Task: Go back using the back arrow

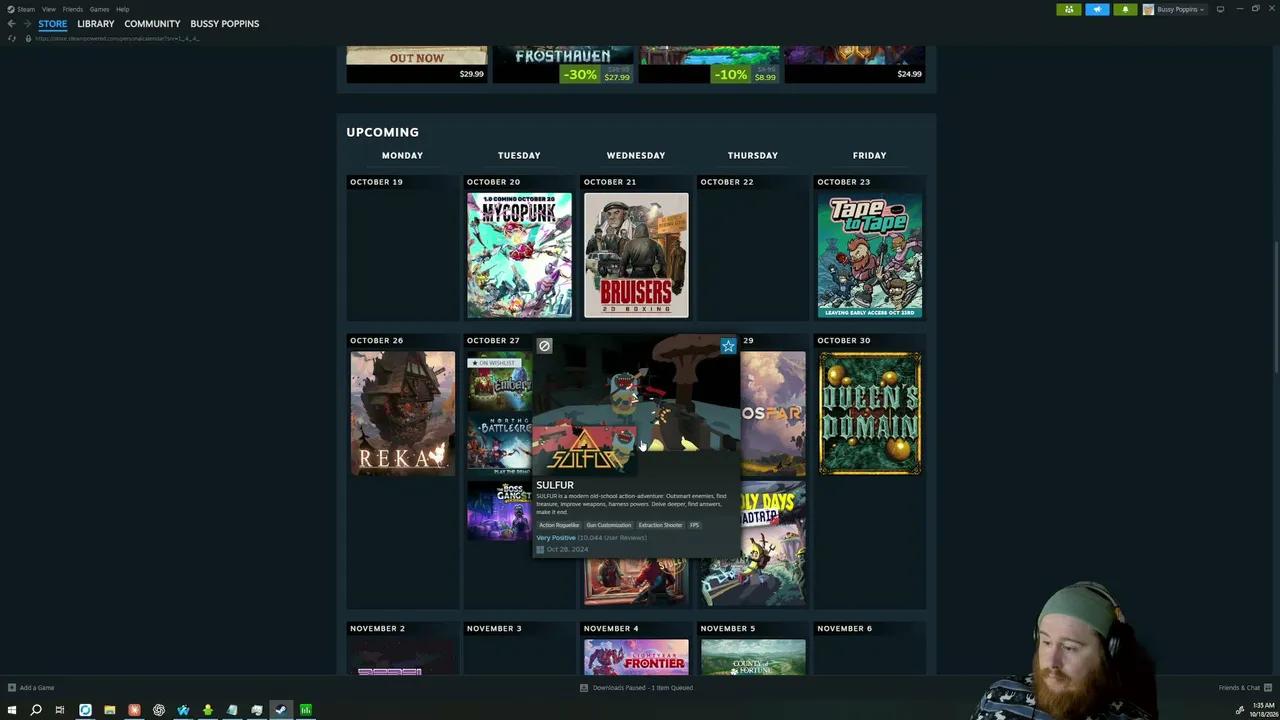Action: pyautogui.click(x=12, y=23)
